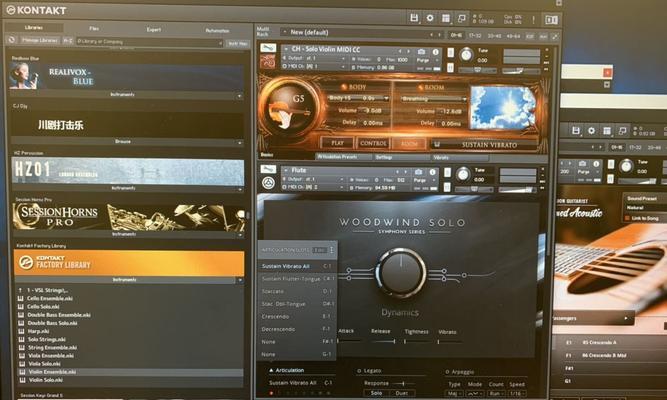Click the expand rack arrows icon
Image resolution: width=667 pixels, height=400 pixels.
(x=555, y=37)
